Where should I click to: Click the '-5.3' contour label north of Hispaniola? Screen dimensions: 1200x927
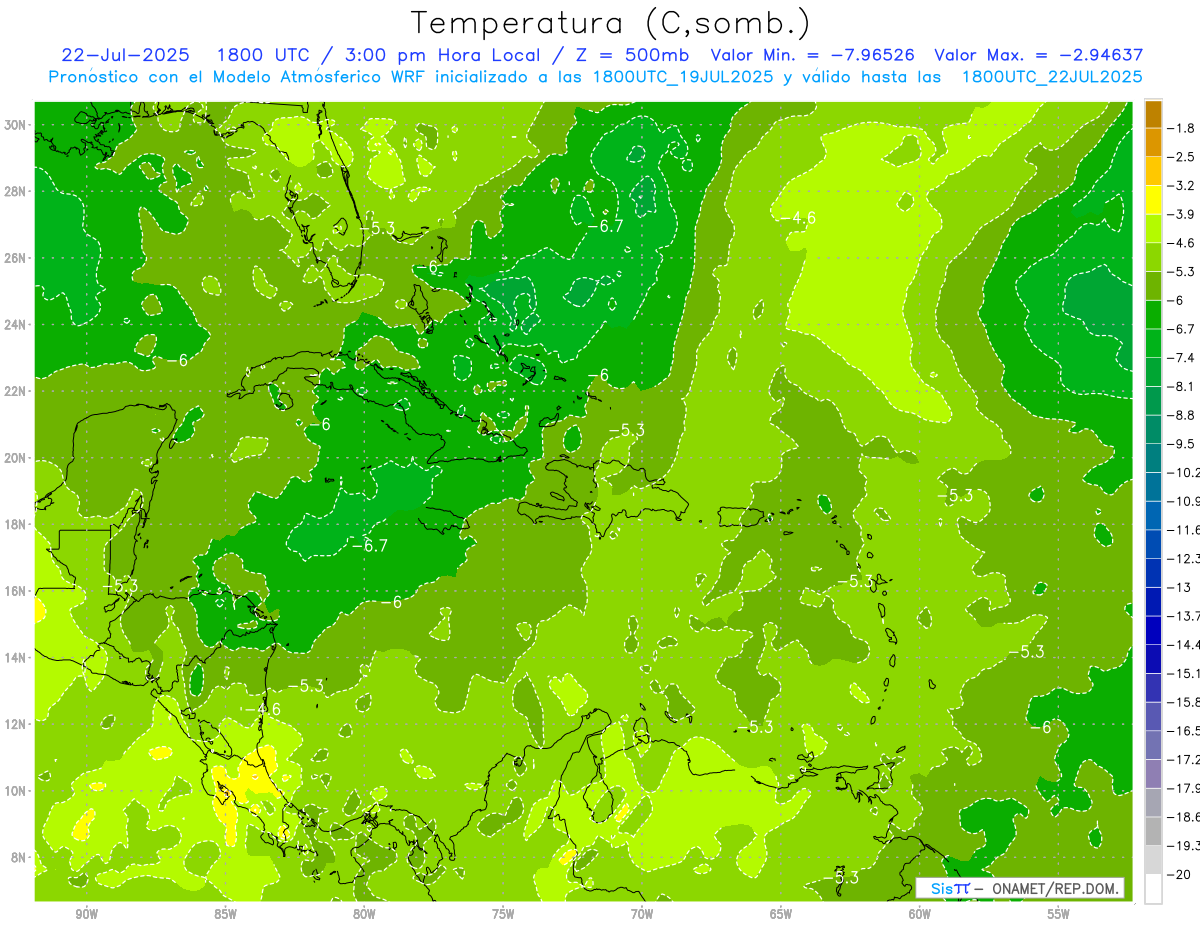coord(627,430)
